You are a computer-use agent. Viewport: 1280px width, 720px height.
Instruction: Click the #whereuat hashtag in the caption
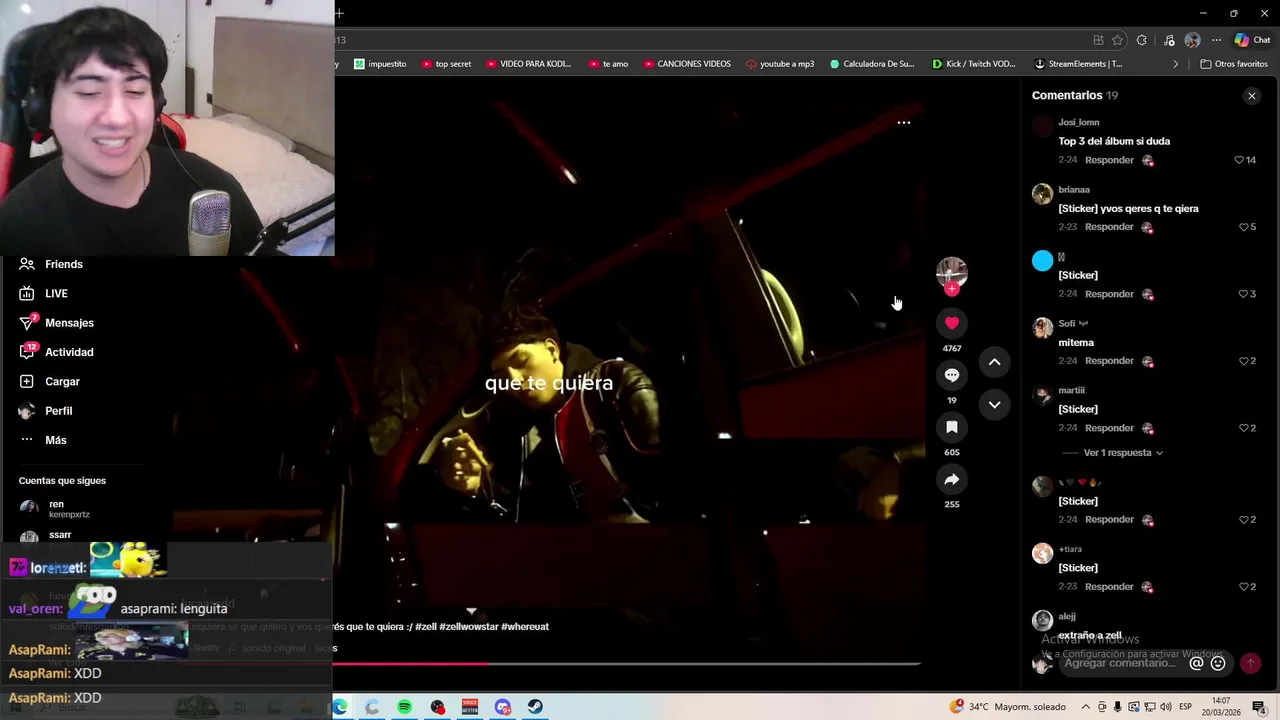(x=524, y=627)
